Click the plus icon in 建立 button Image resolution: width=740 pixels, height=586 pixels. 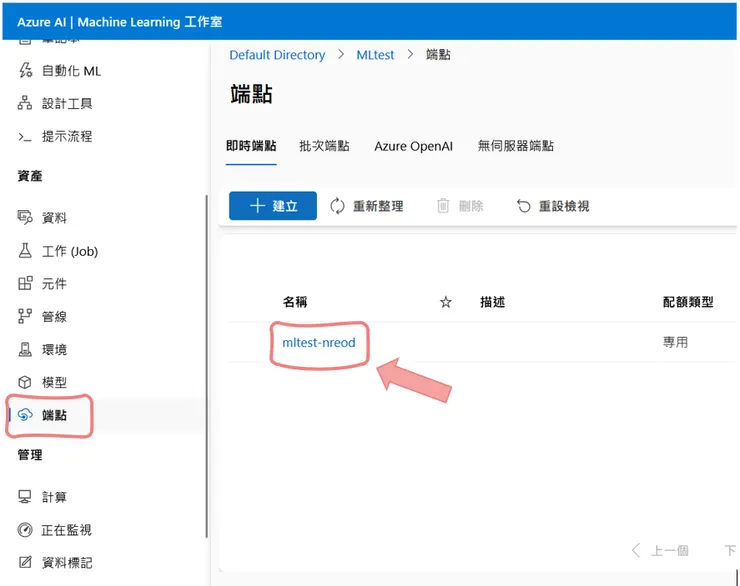pos(257,206)
